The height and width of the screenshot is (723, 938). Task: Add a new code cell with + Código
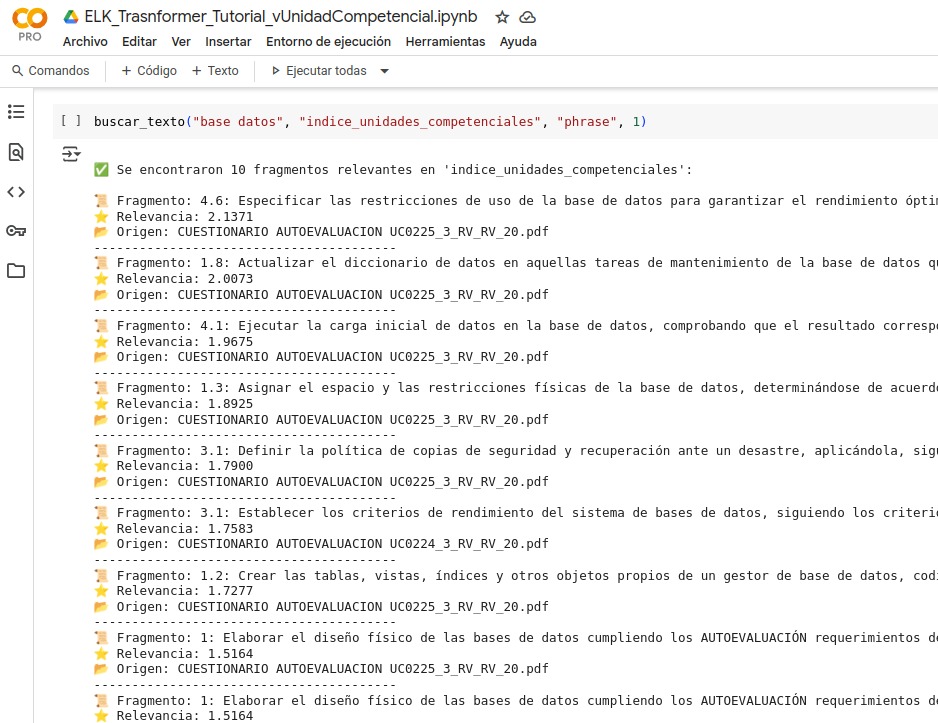point(149,71)
